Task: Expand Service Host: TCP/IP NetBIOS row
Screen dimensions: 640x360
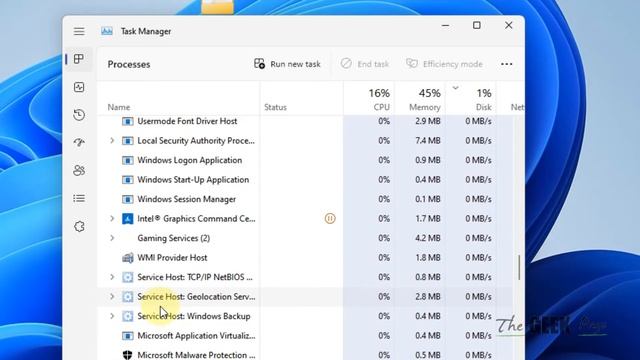Action: [x=112, y=277]
